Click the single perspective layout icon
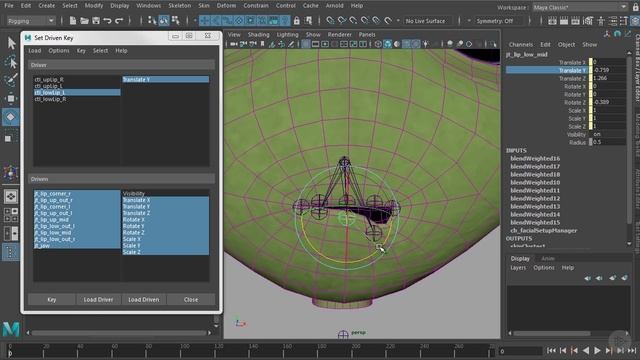Image resolution: width=640 pixels, height=360 pixels. [x=11, y=197]
